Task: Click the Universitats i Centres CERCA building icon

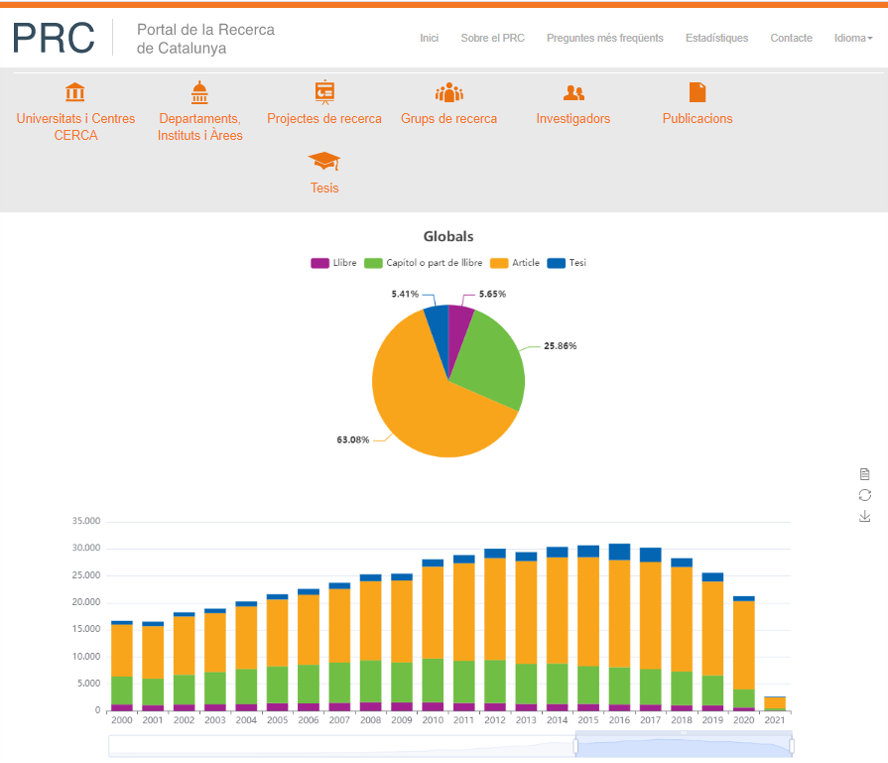Action: point(75,93)
